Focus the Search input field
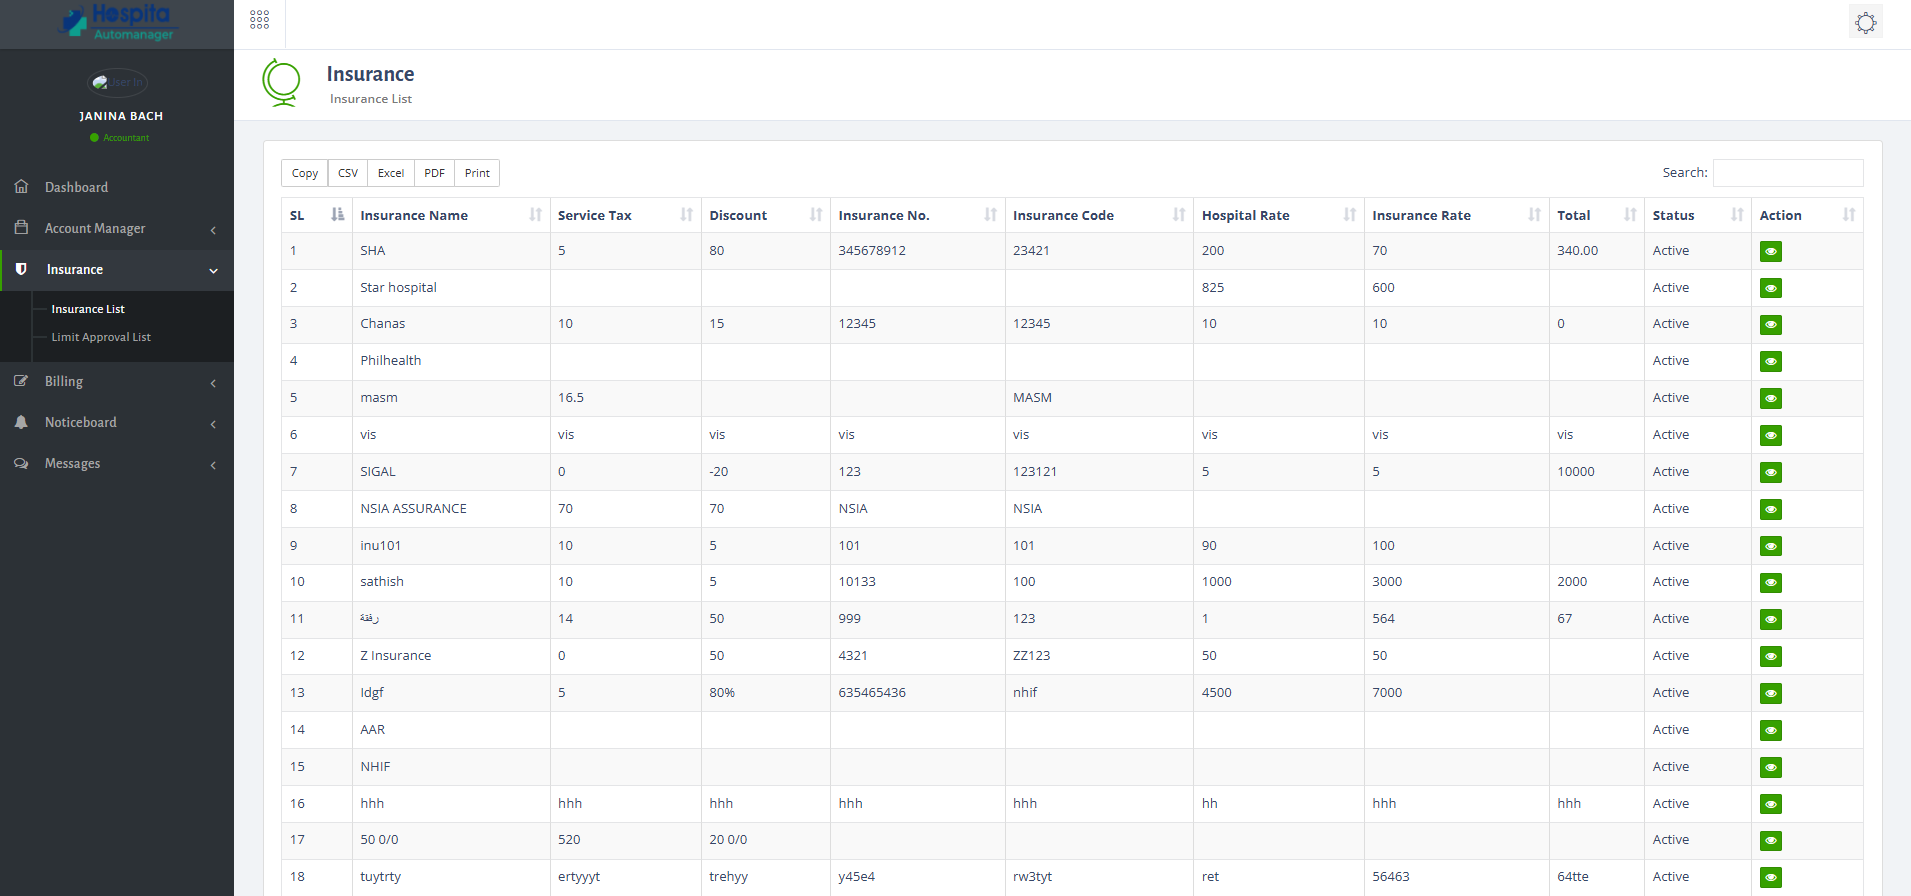The height and width of the screenshot is (896, 1911). [x=1788, y=173]
